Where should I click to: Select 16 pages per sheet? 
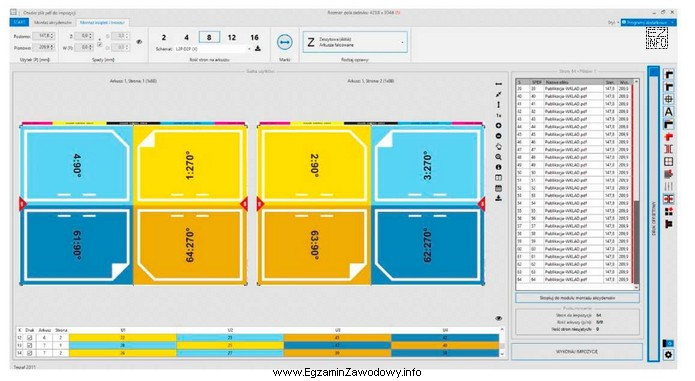254,37
